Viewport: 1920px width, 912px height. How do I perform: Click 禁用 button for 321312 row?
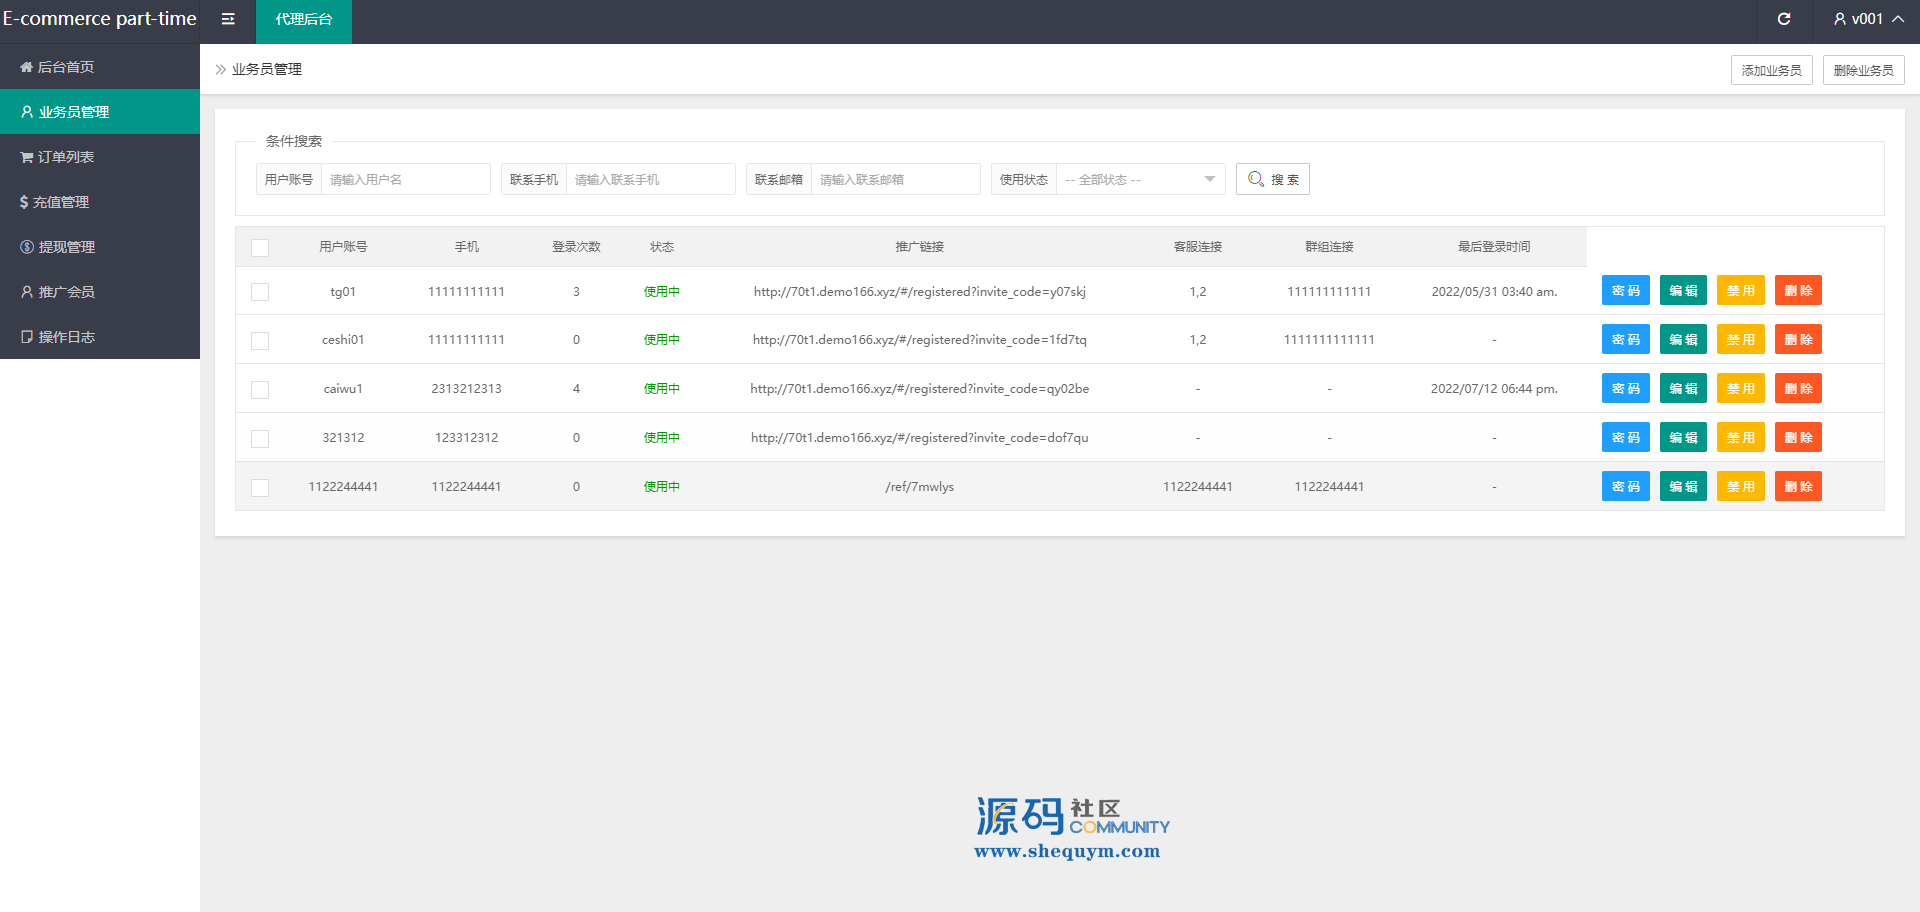1740,438
